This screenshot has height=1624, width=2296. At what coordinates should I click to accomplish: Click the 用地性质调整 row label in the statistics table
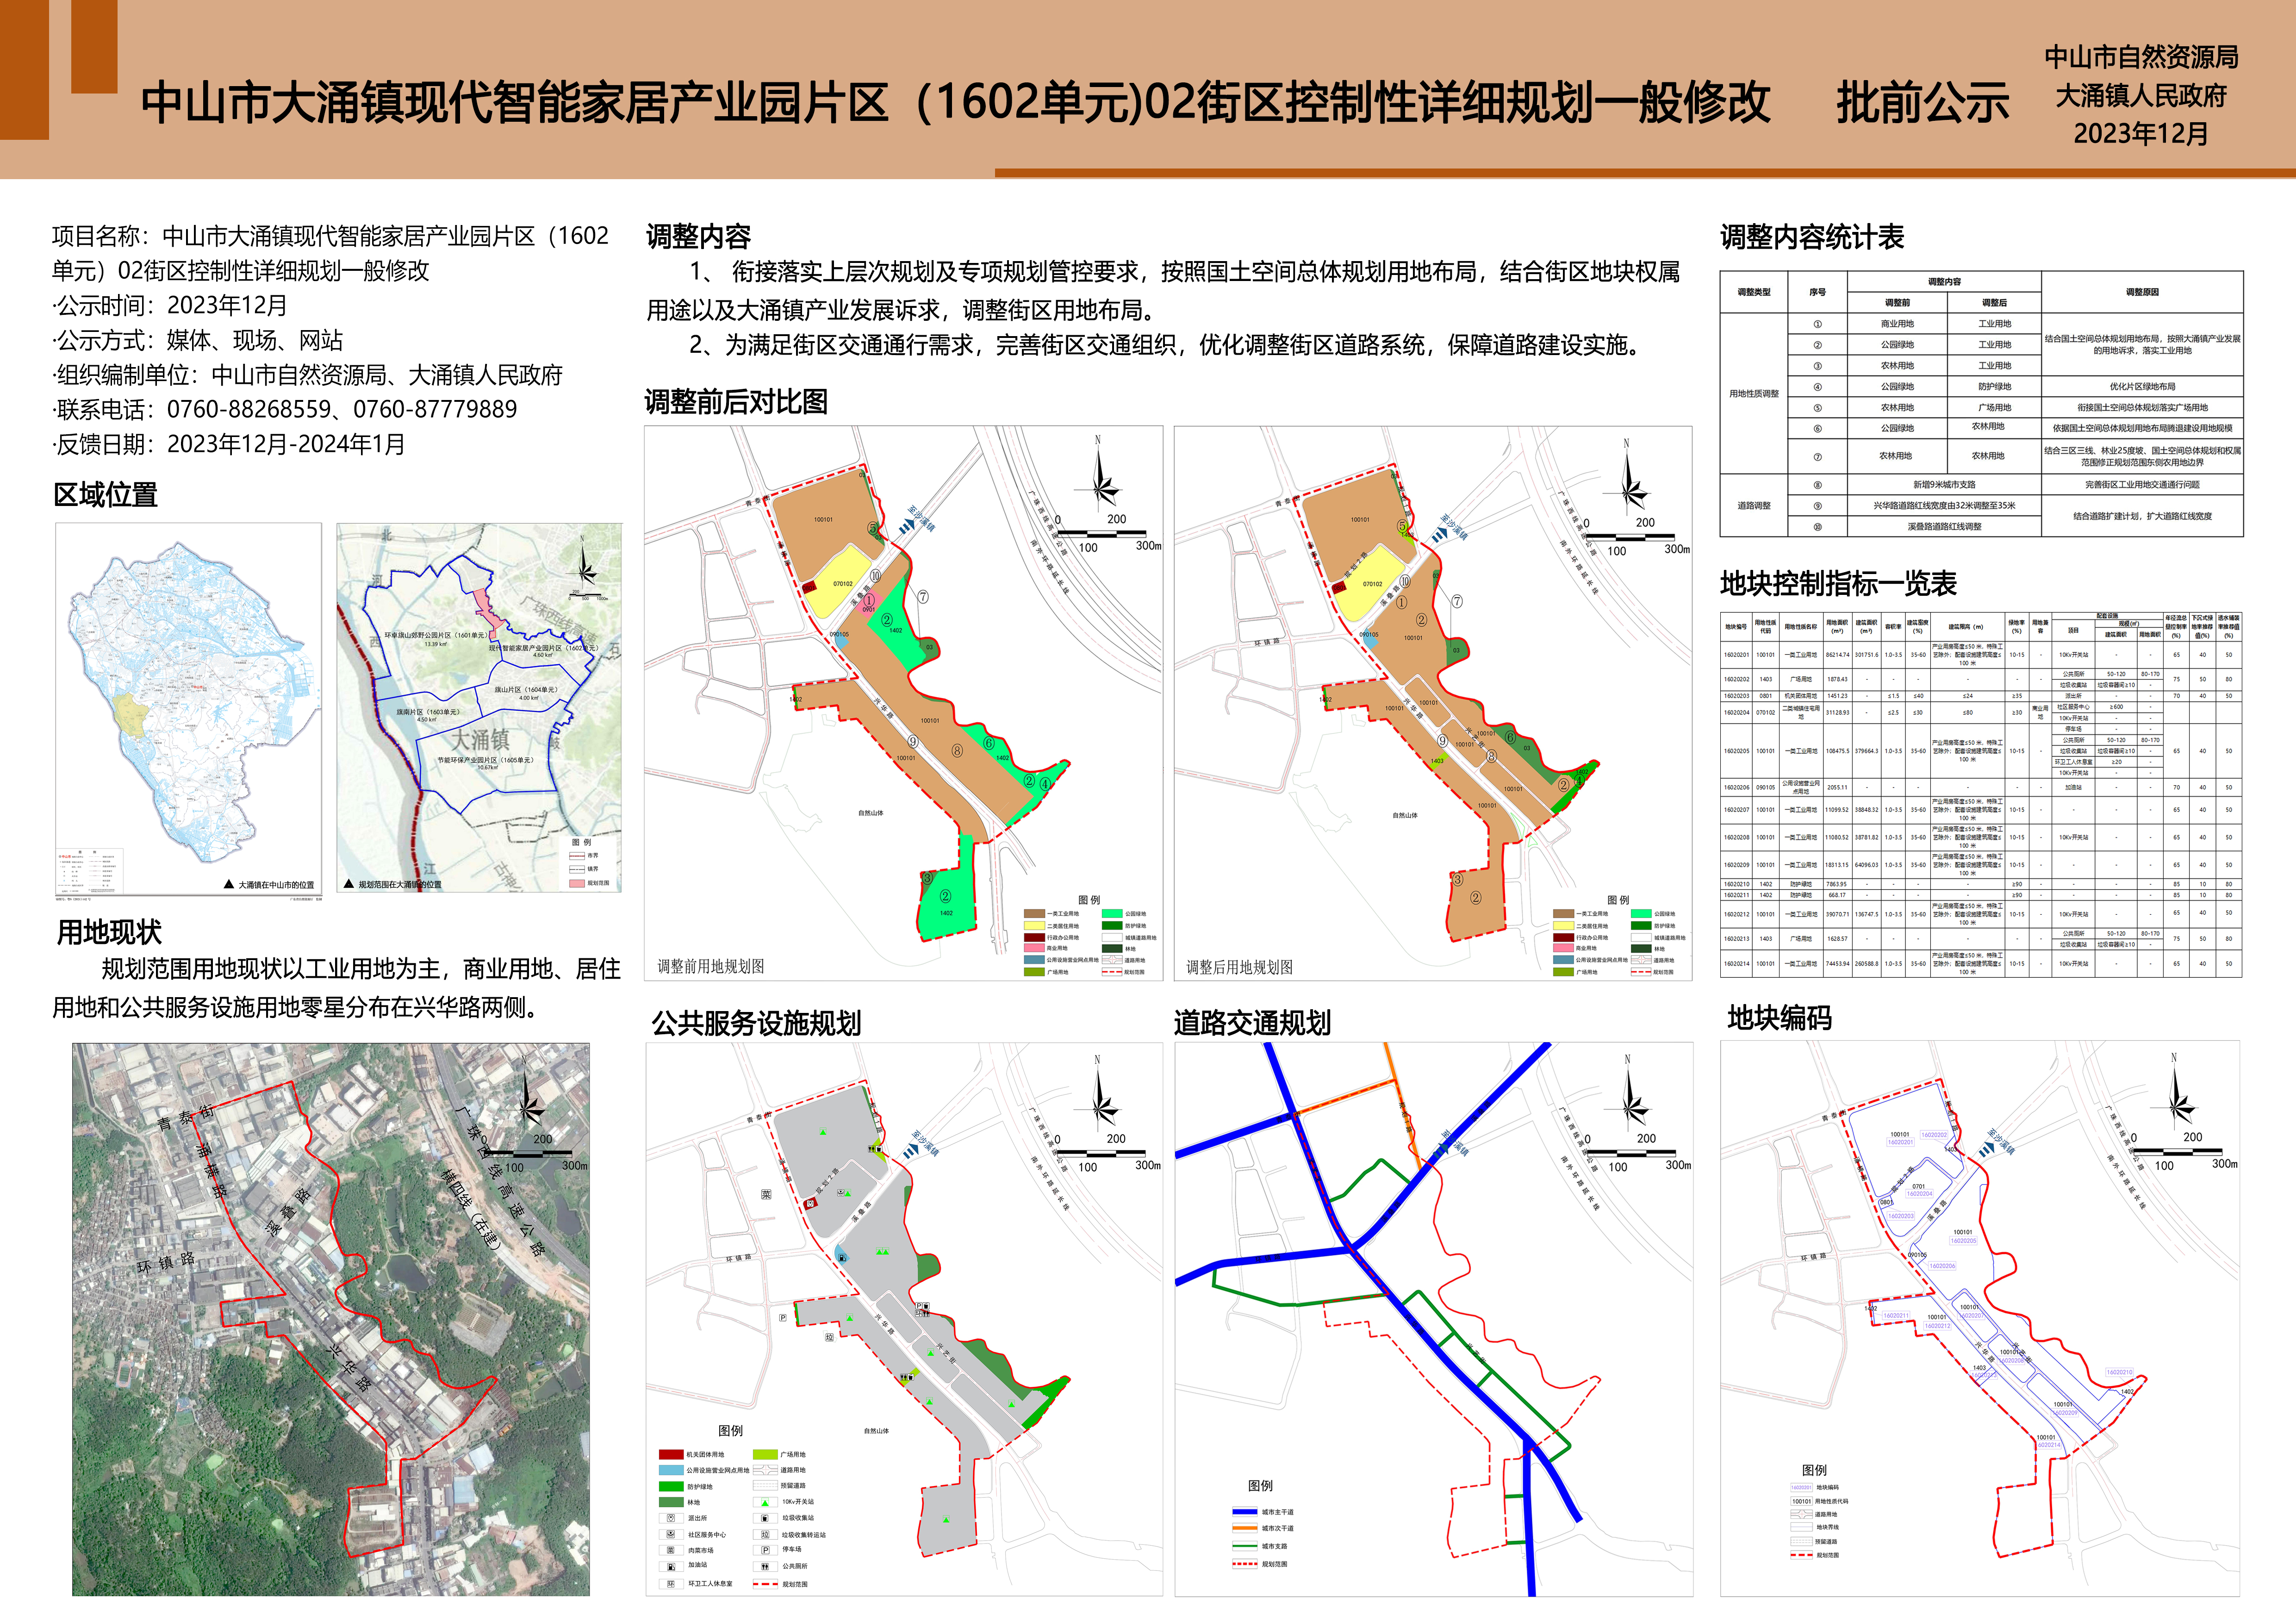pyautogui.click(x=1754, y=394)
